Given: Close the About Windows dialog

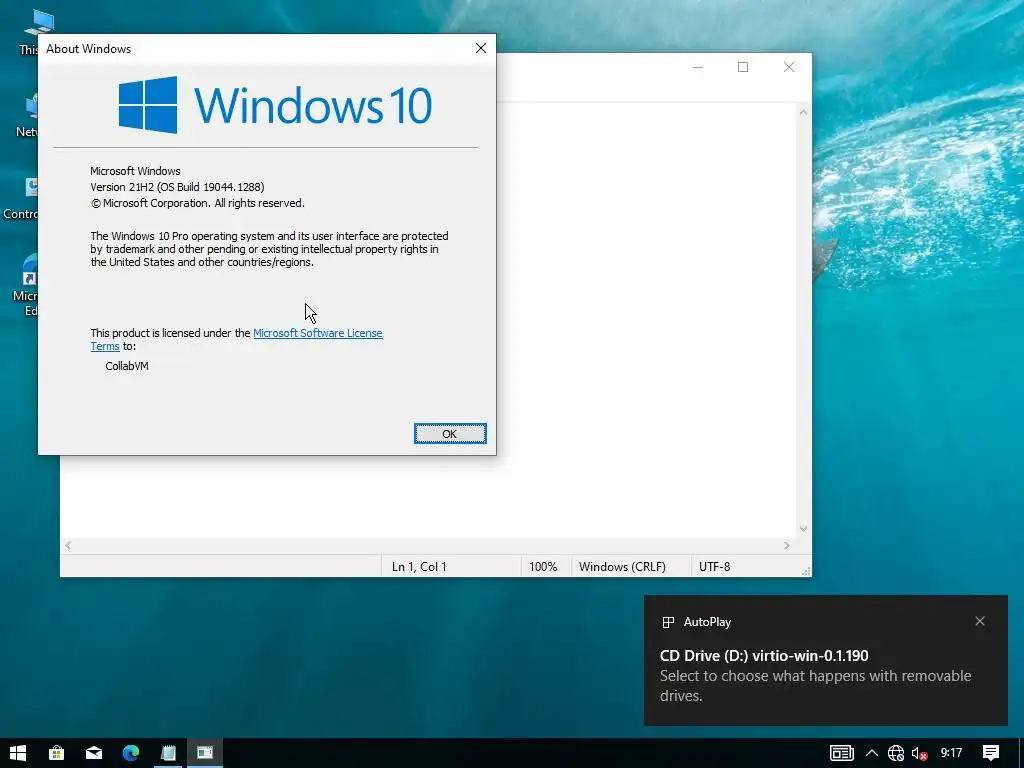Looking at the screenshot, I should pyautogui.click(x=481, y=48).
